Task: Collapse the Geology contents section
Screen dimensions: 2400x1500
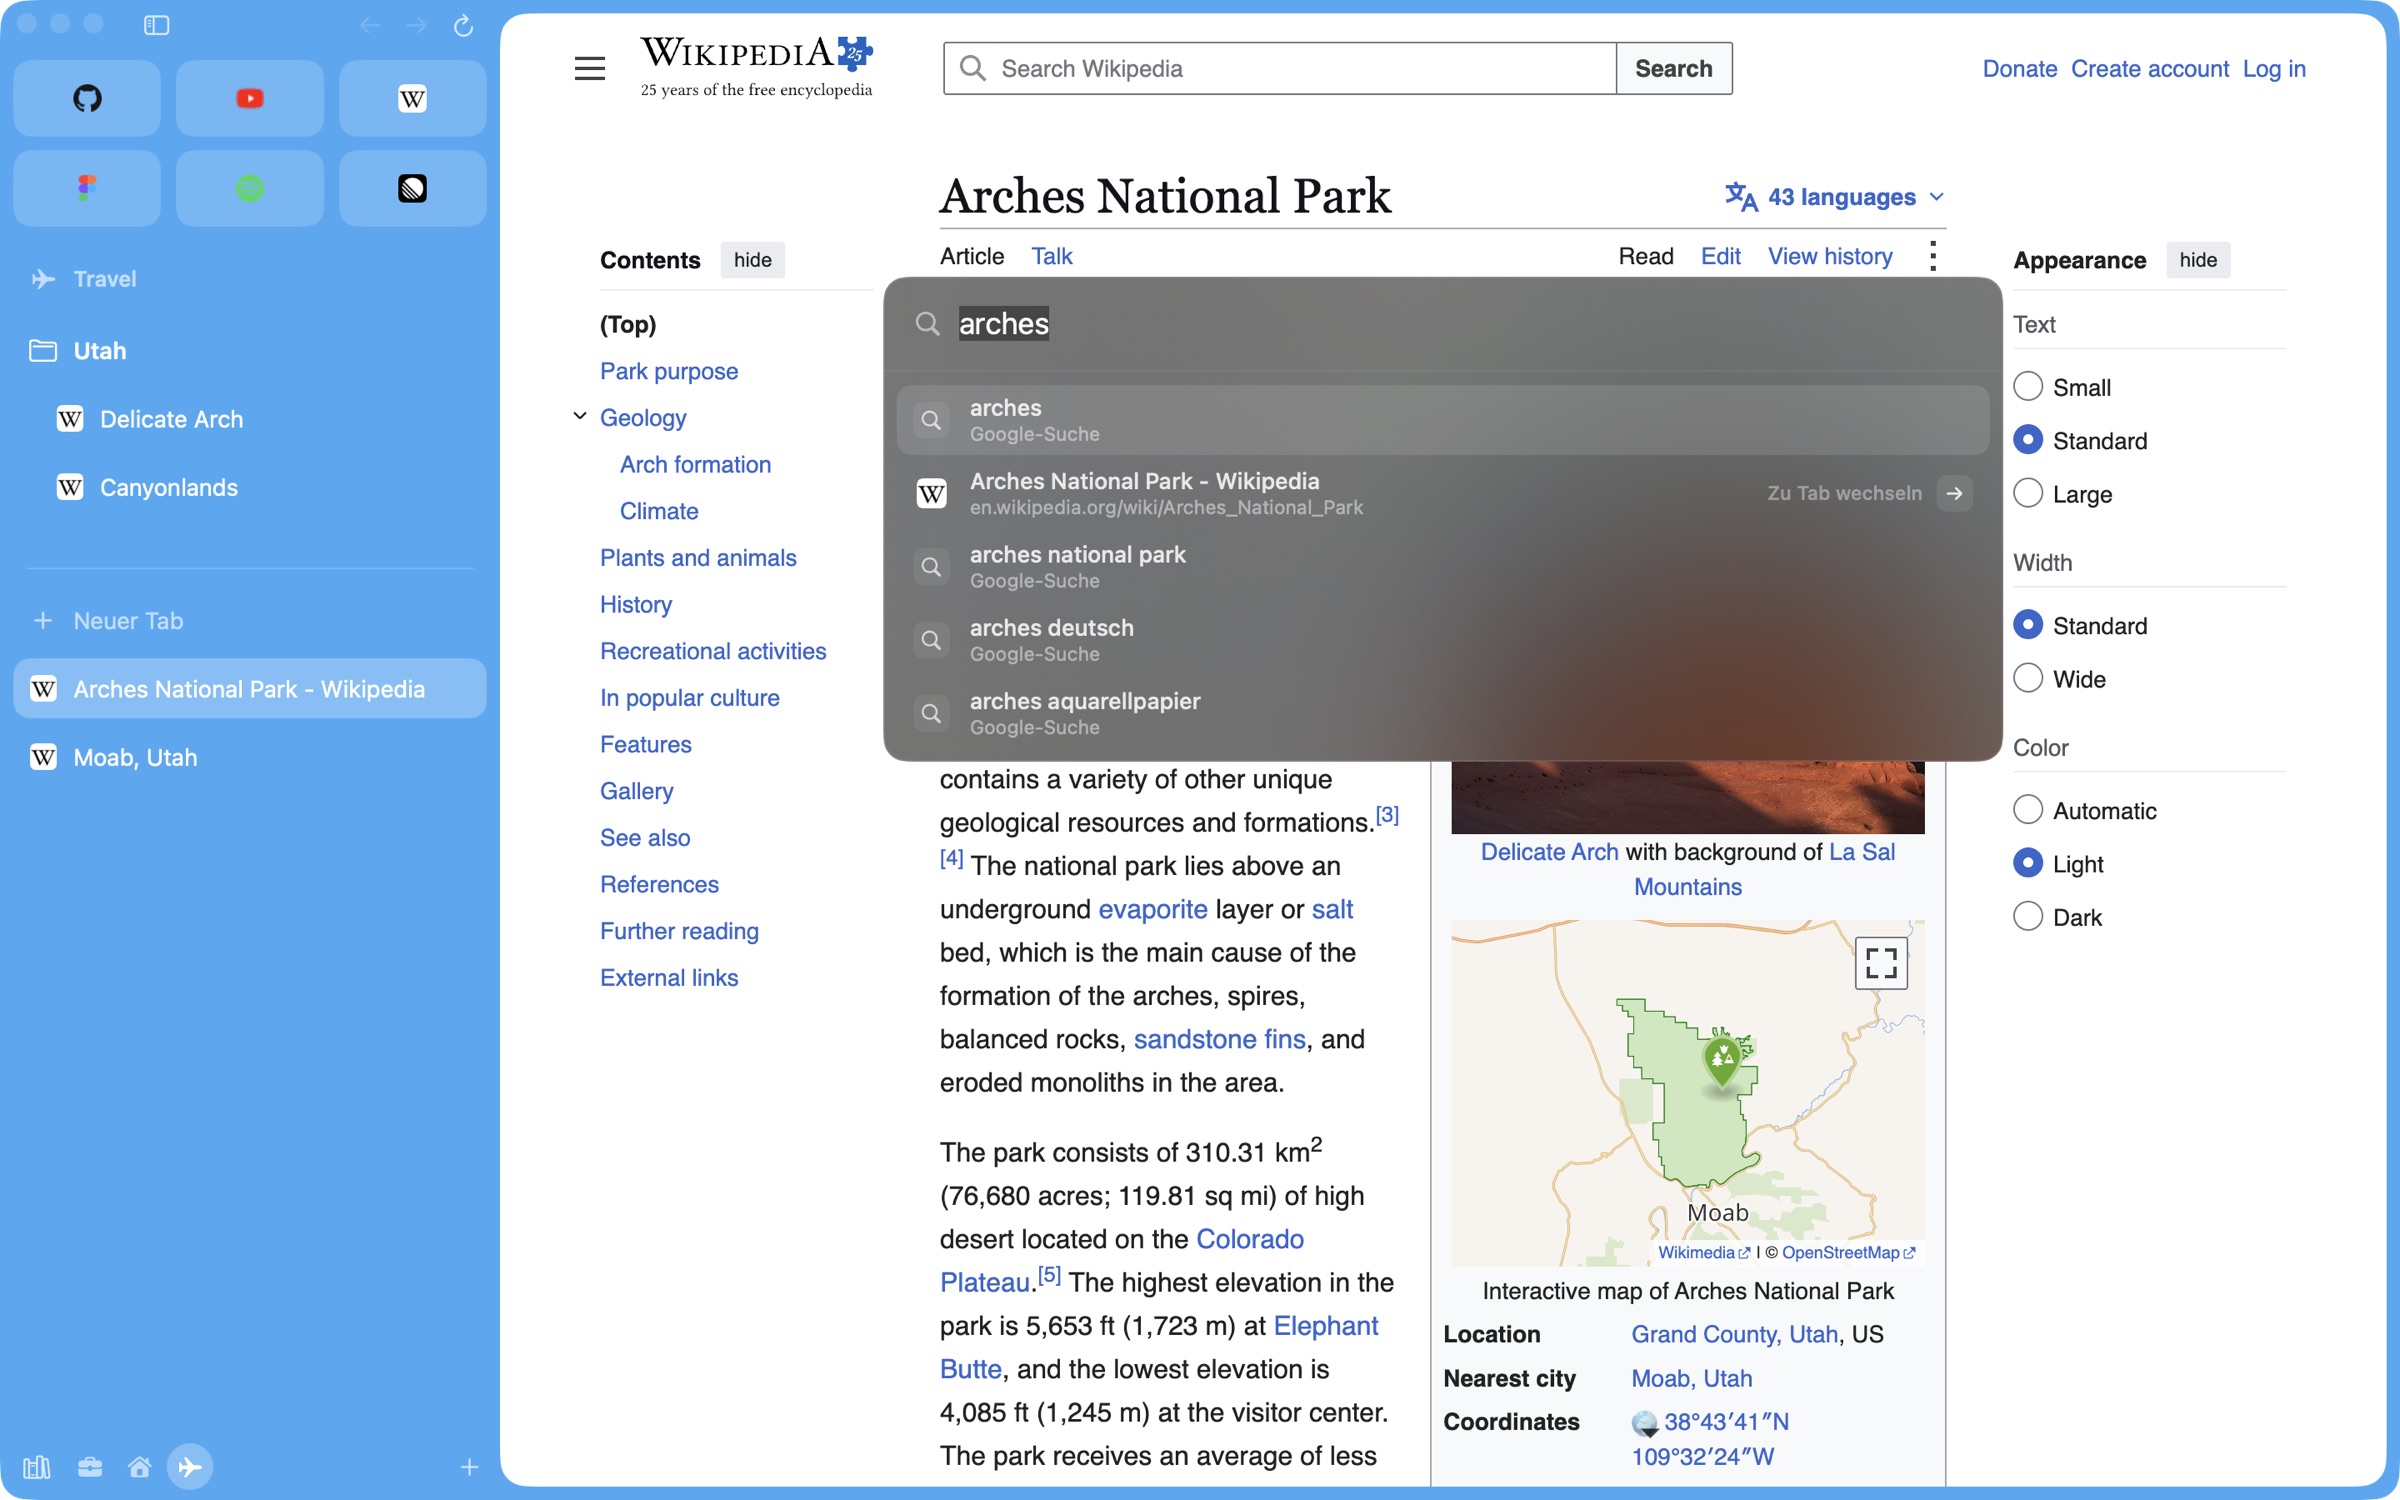Action: [x=580, y=416]
